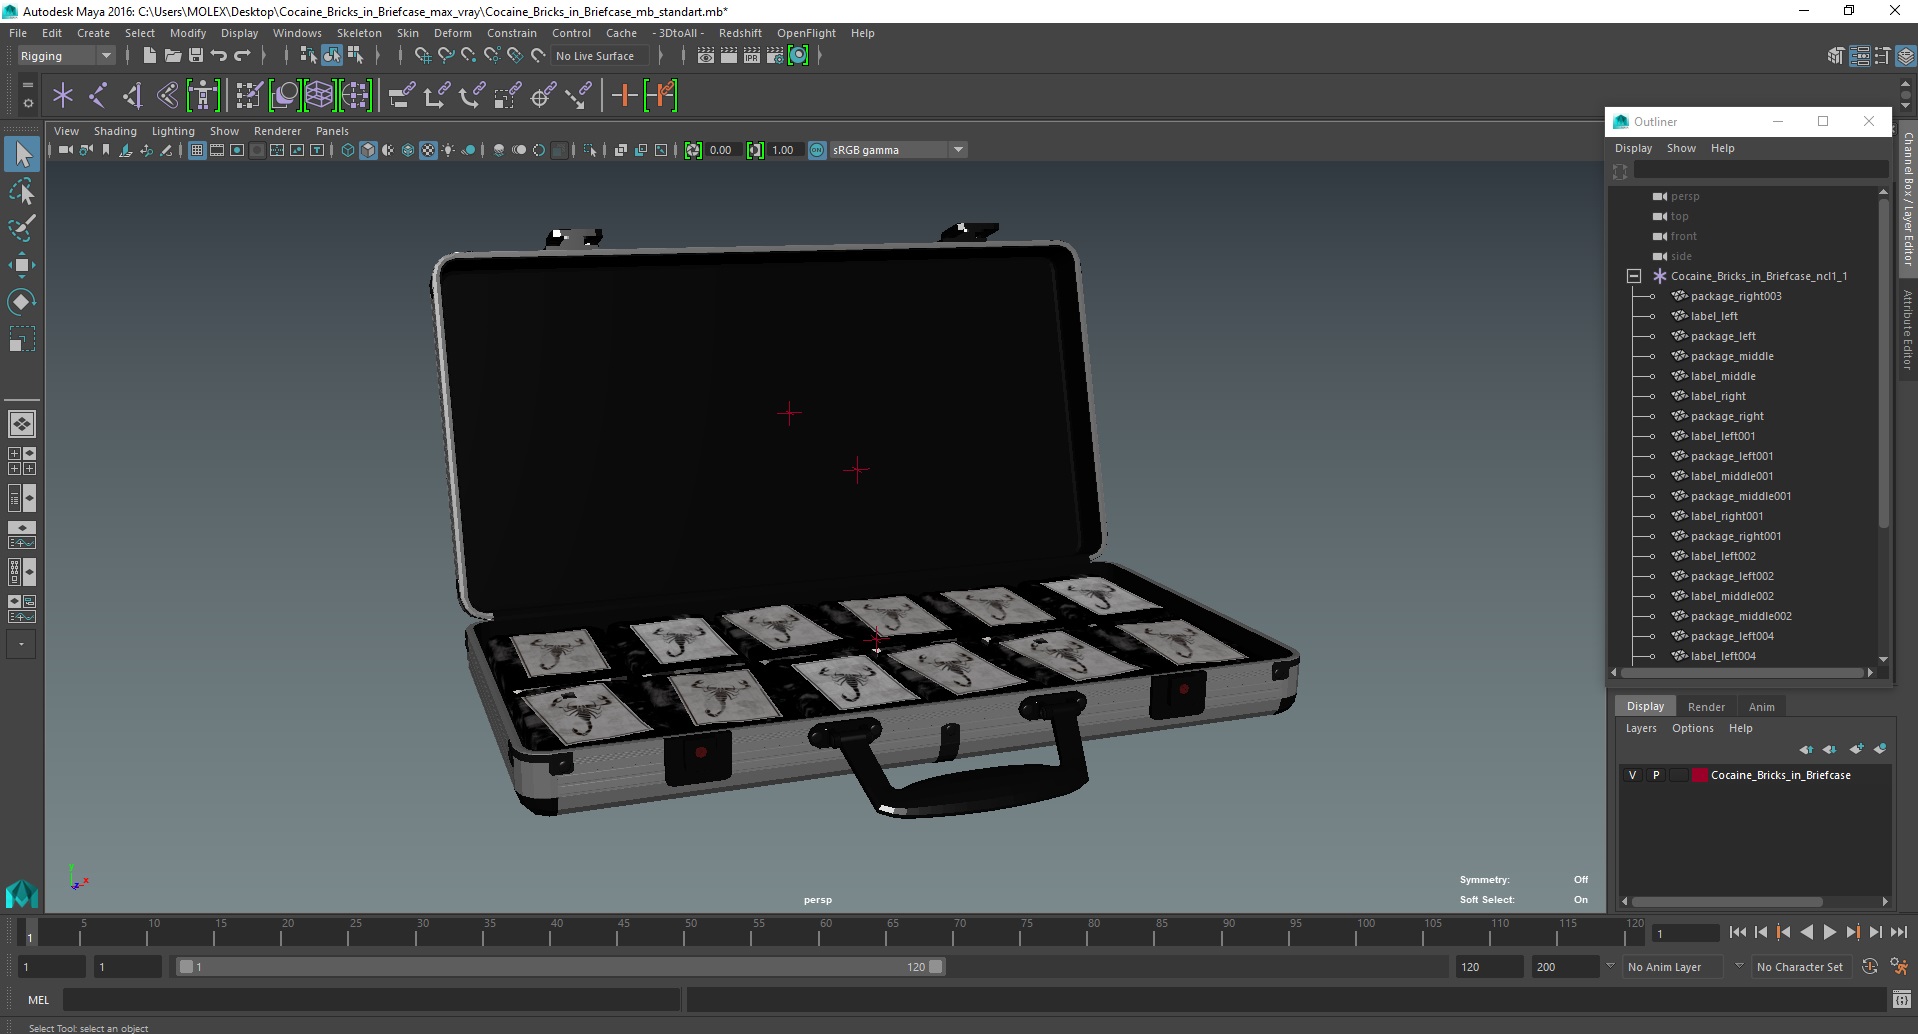This screenshot has width=1918, height=1034.
Task: Go to the end of playback range
Action: (x=1898, y=932)
